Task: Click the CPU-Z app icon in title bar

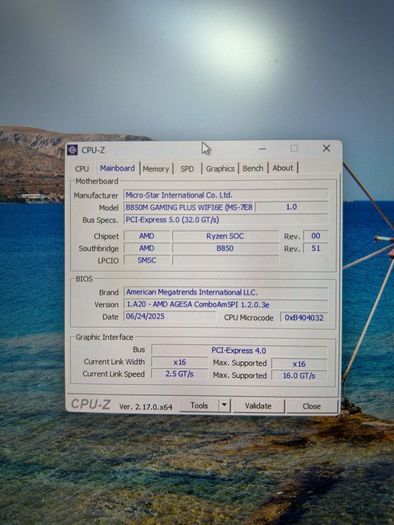Action: pyautogui.click(x=72, y=150)
